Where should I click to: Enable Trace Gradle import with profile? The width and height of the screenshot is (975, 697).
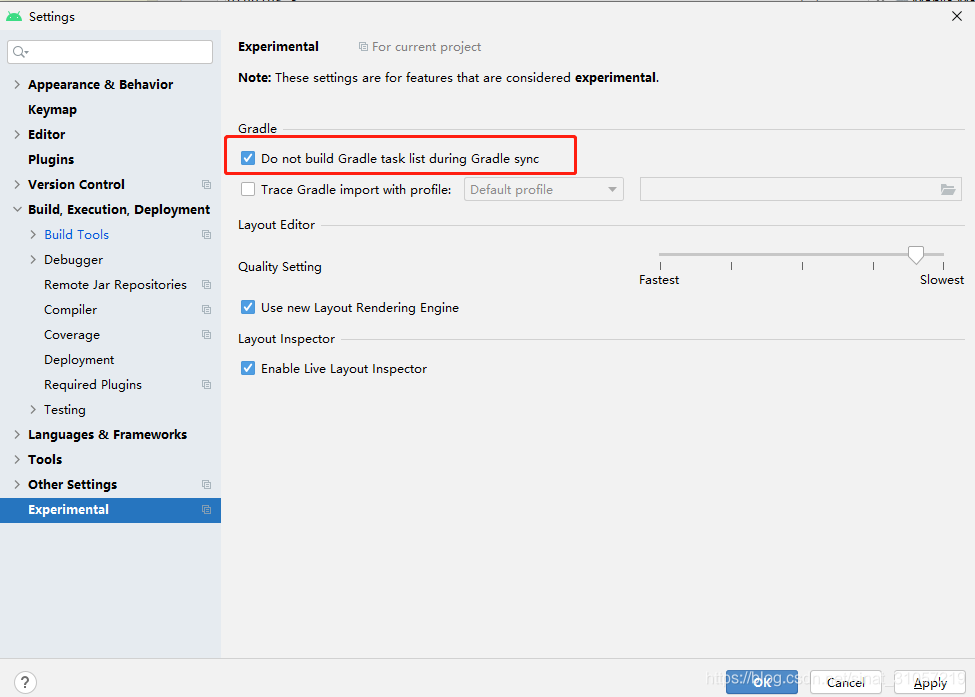coord(247,189)
